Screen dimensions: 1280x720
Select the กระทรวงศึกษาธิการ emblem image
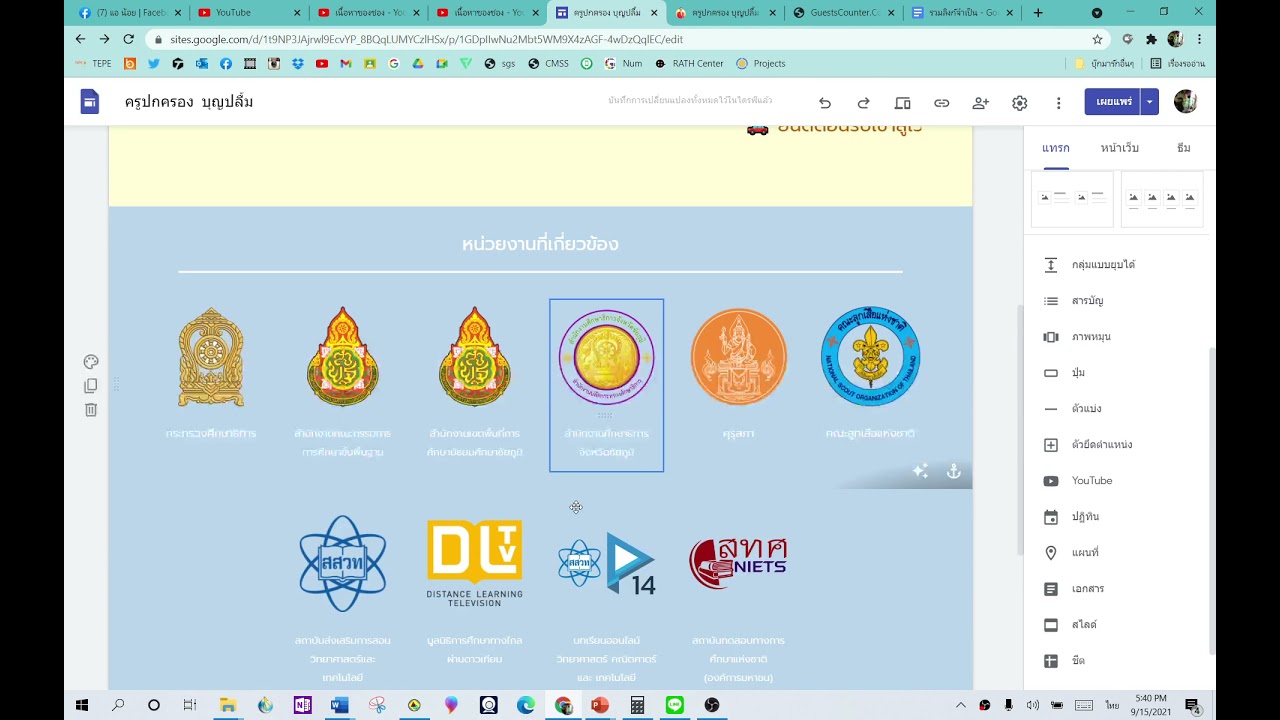coord(211,357)
